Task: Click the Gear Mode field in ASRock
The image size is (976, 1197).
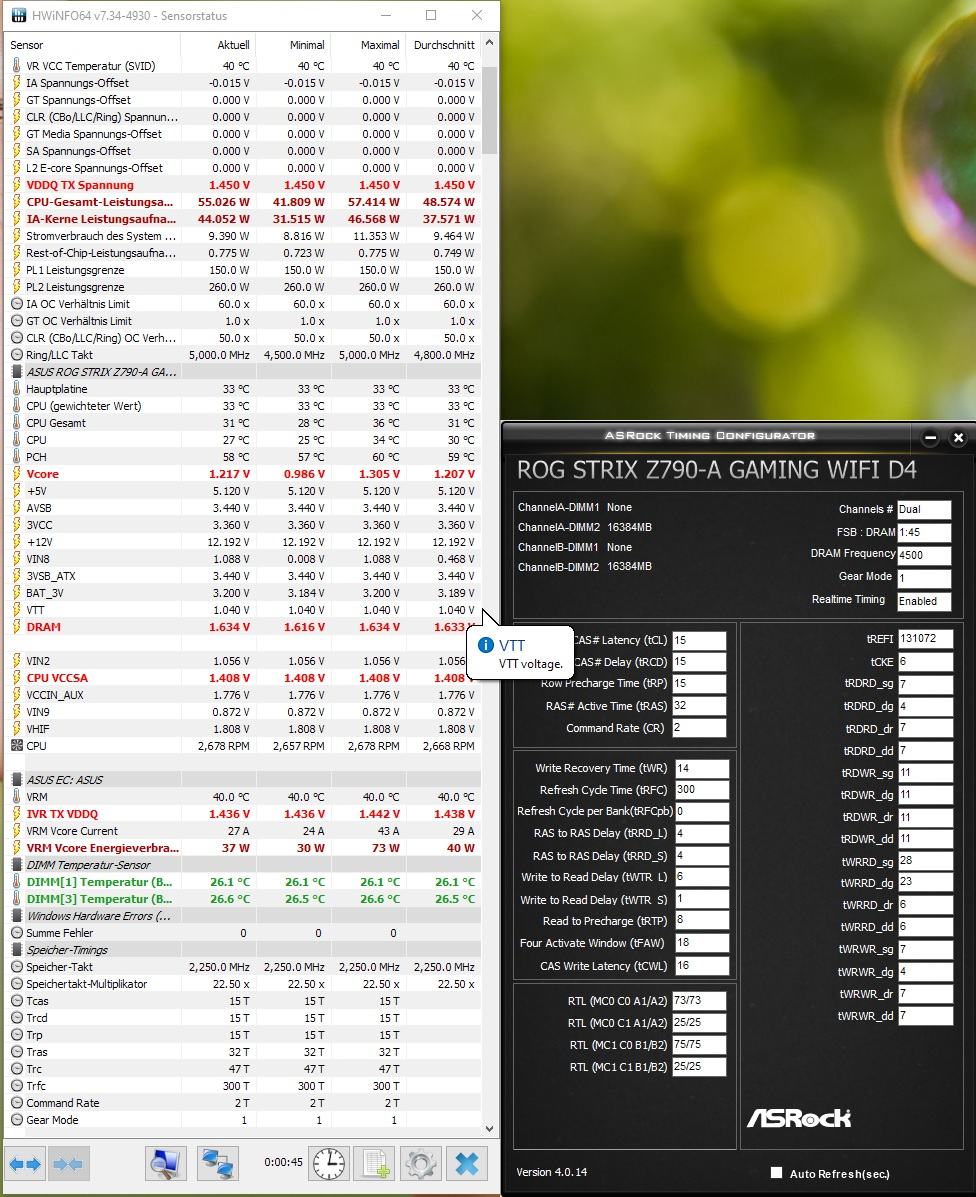Action: coord(924,578)
